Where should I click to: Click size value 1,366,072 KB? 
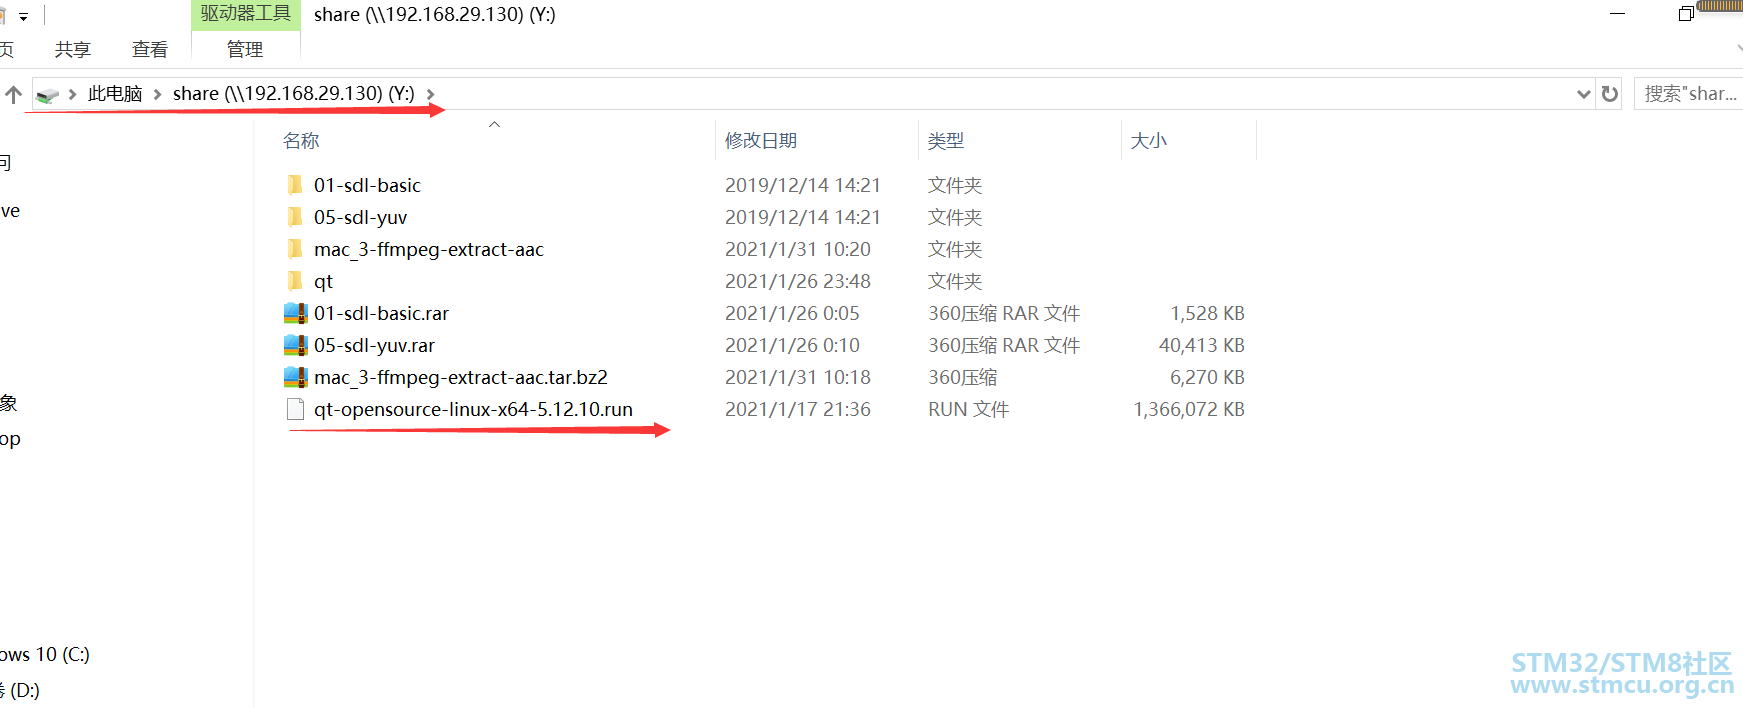click(x=1189, y=409)
